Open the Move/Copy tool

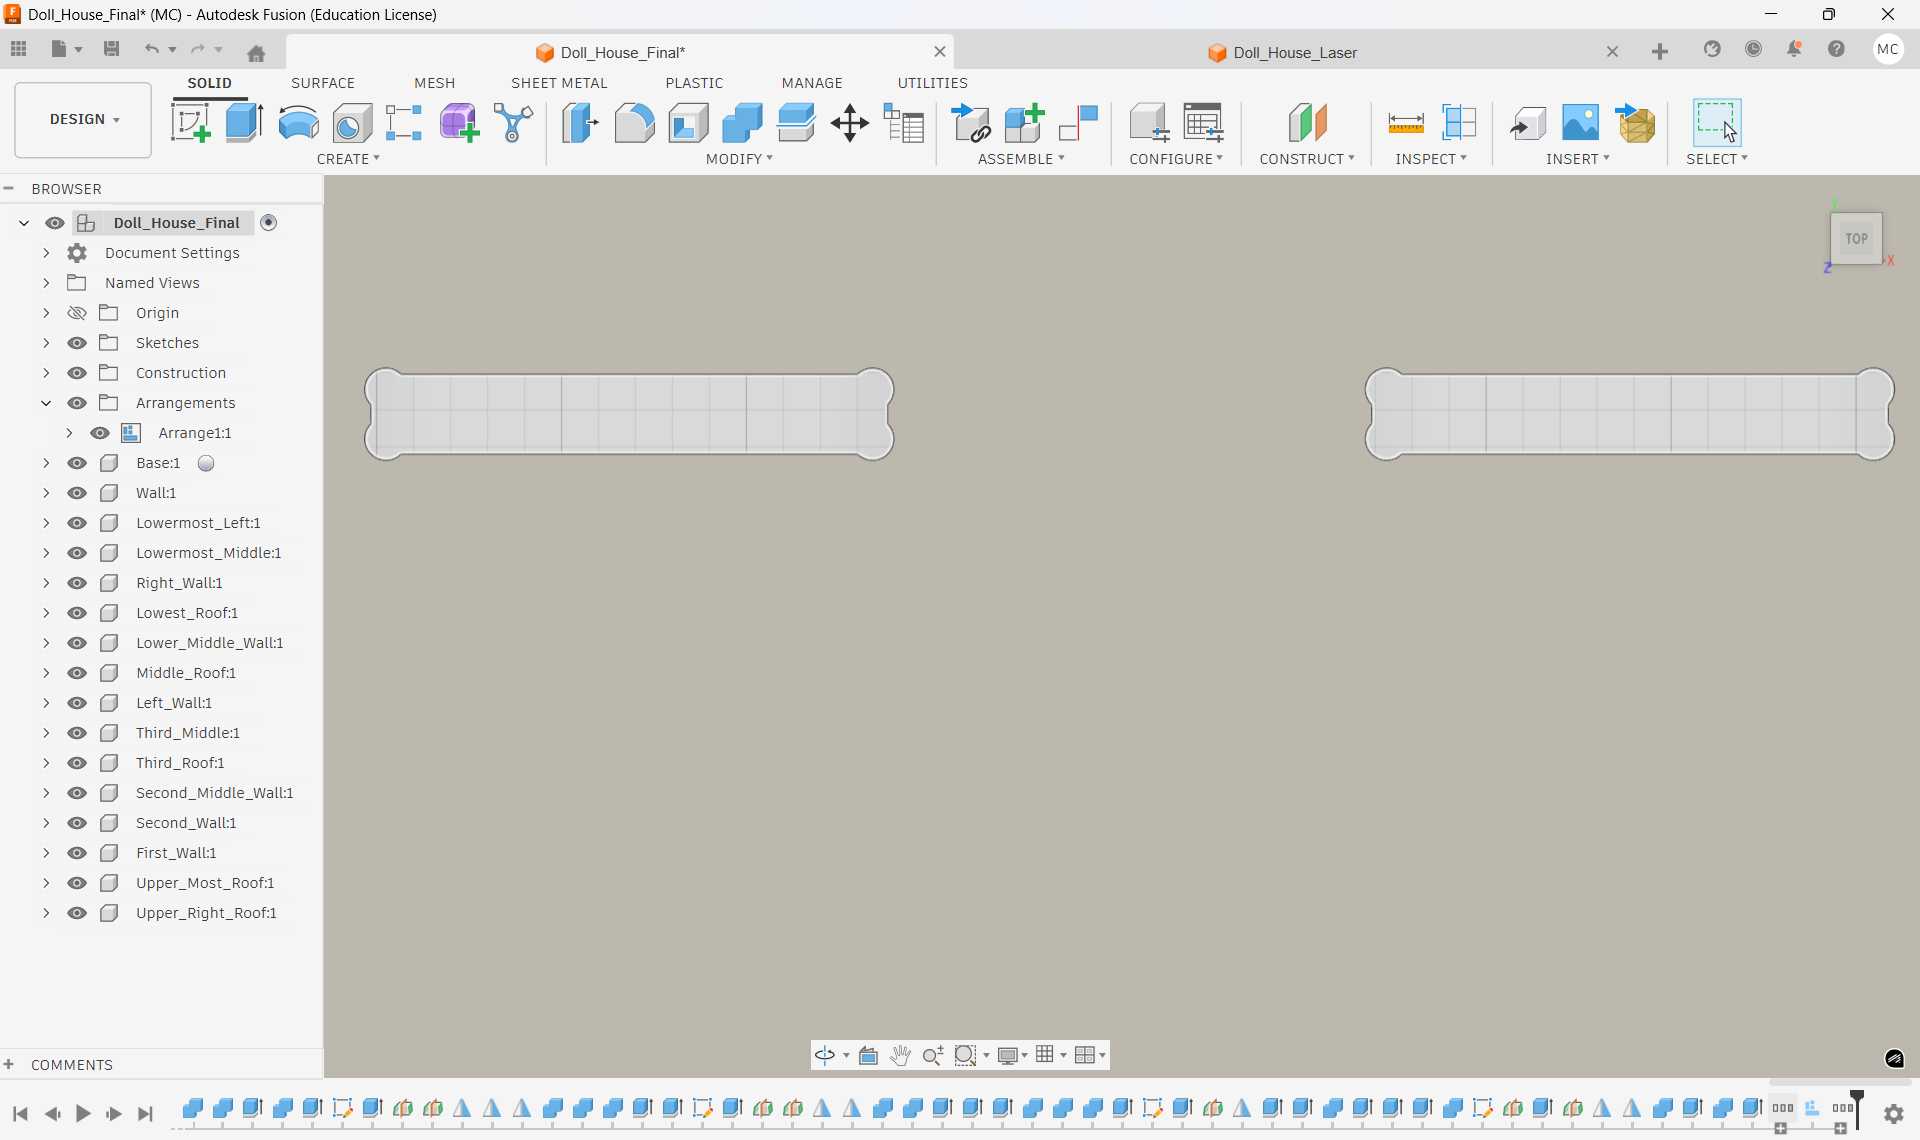pyautogui.click(x=849, y=122)
